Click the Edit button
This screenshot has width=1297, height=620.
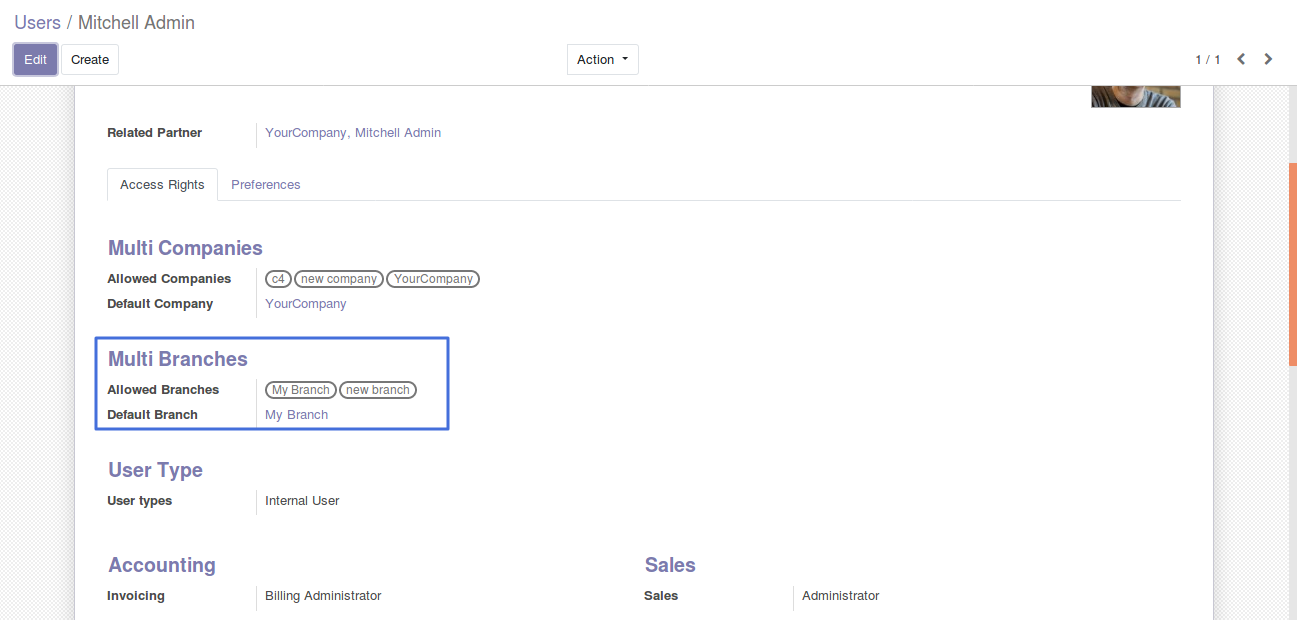[35, 59]
